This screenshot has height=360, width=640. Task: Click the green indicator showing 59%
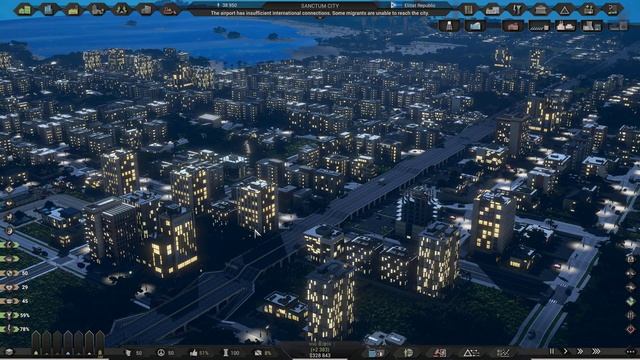[15, 315]
